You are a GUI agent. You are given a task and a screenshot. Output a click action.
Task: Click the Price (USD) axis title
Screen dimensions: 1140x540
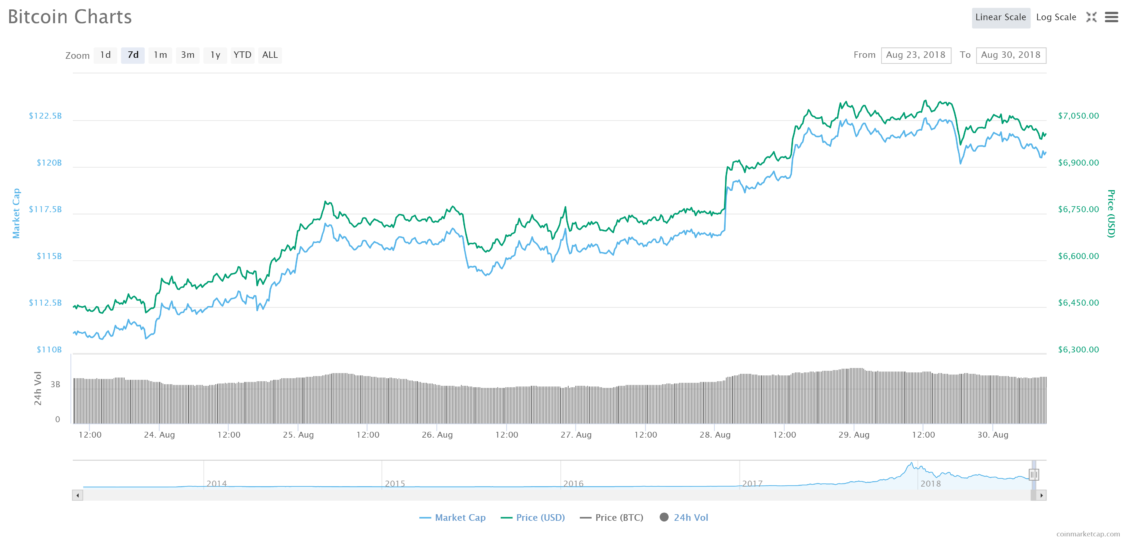pos(1111,213)
